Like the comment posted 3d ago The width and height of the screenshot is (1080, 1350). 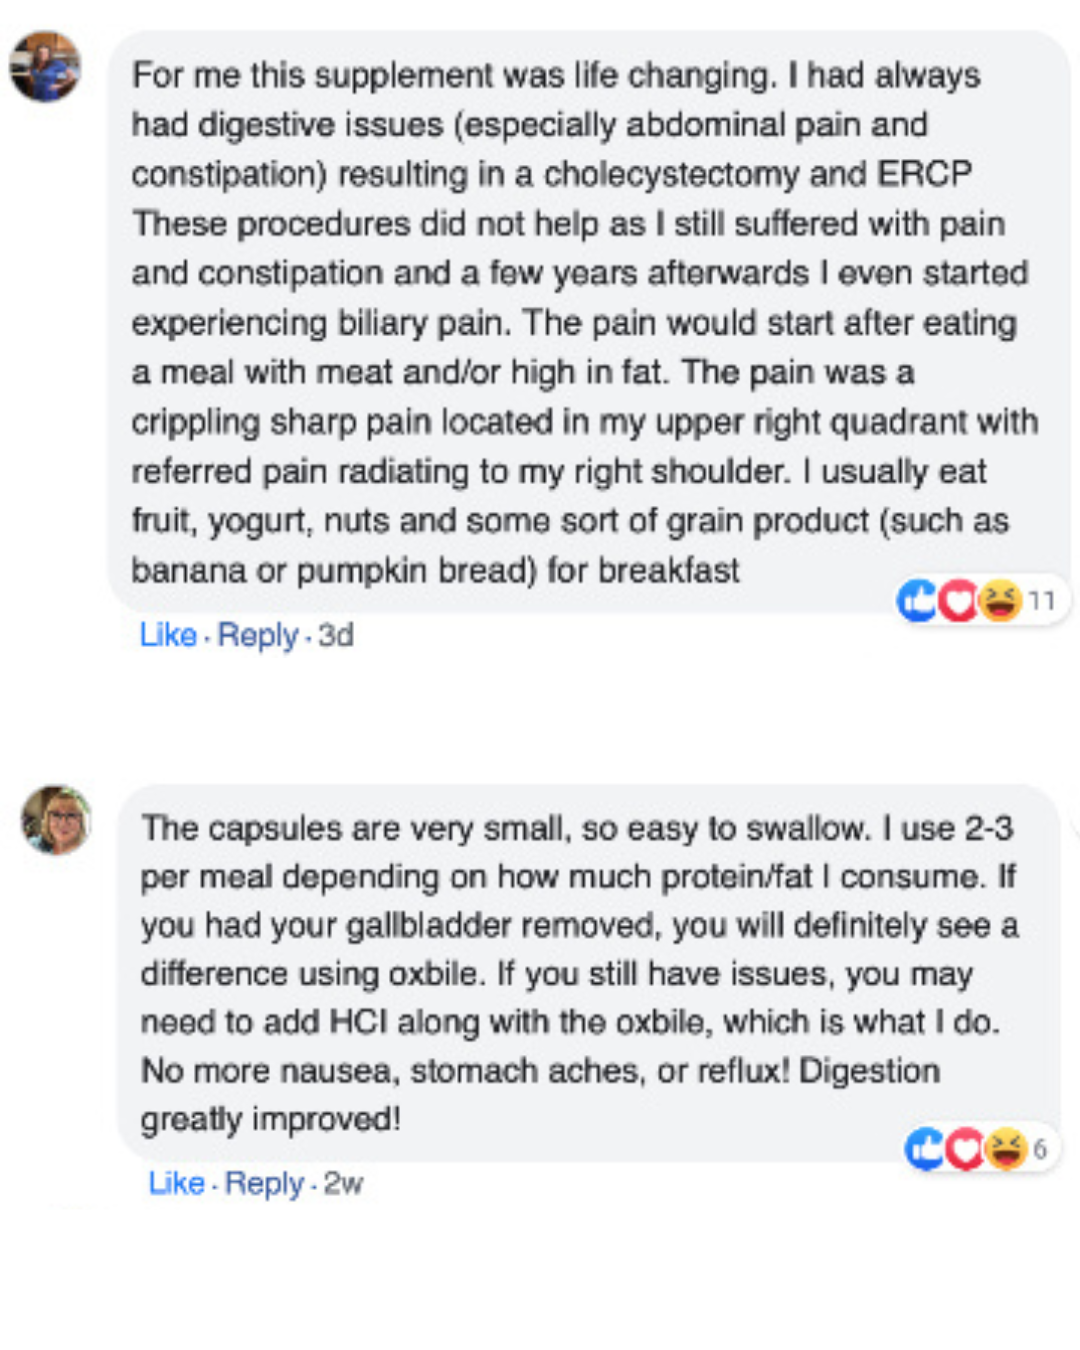click(167, 635)
